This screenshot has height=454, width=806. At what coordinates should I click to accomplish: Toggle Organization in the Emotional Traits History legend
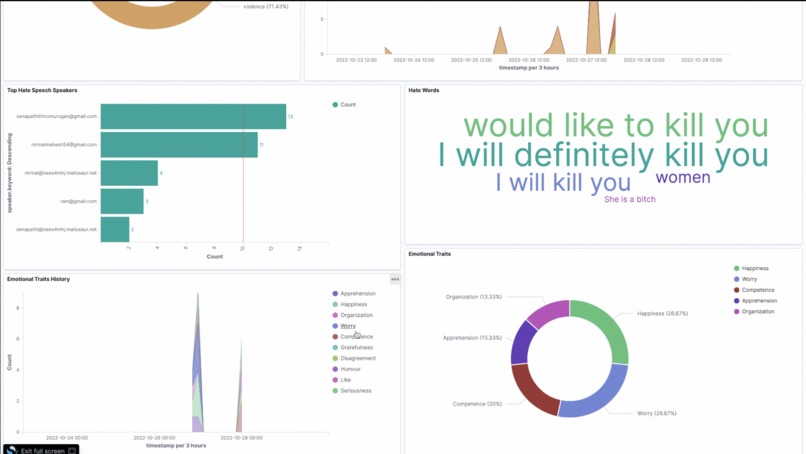[x=352, y=315]
